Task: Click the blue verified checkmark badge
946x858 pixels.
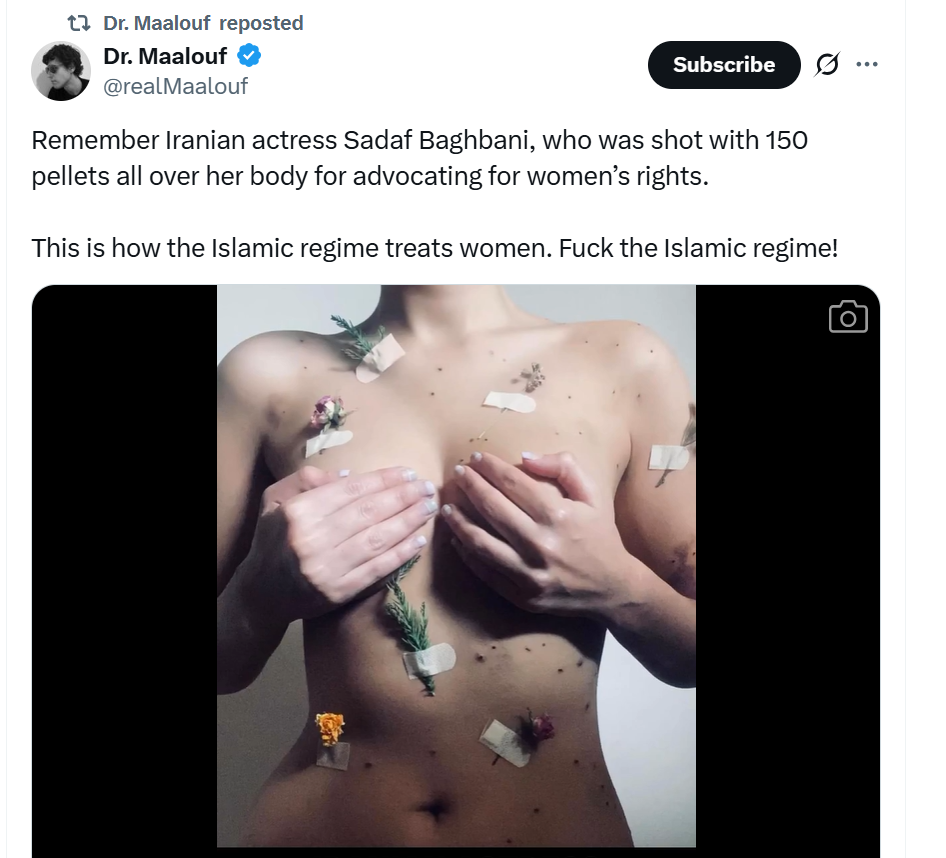Action: pos(249,56)
